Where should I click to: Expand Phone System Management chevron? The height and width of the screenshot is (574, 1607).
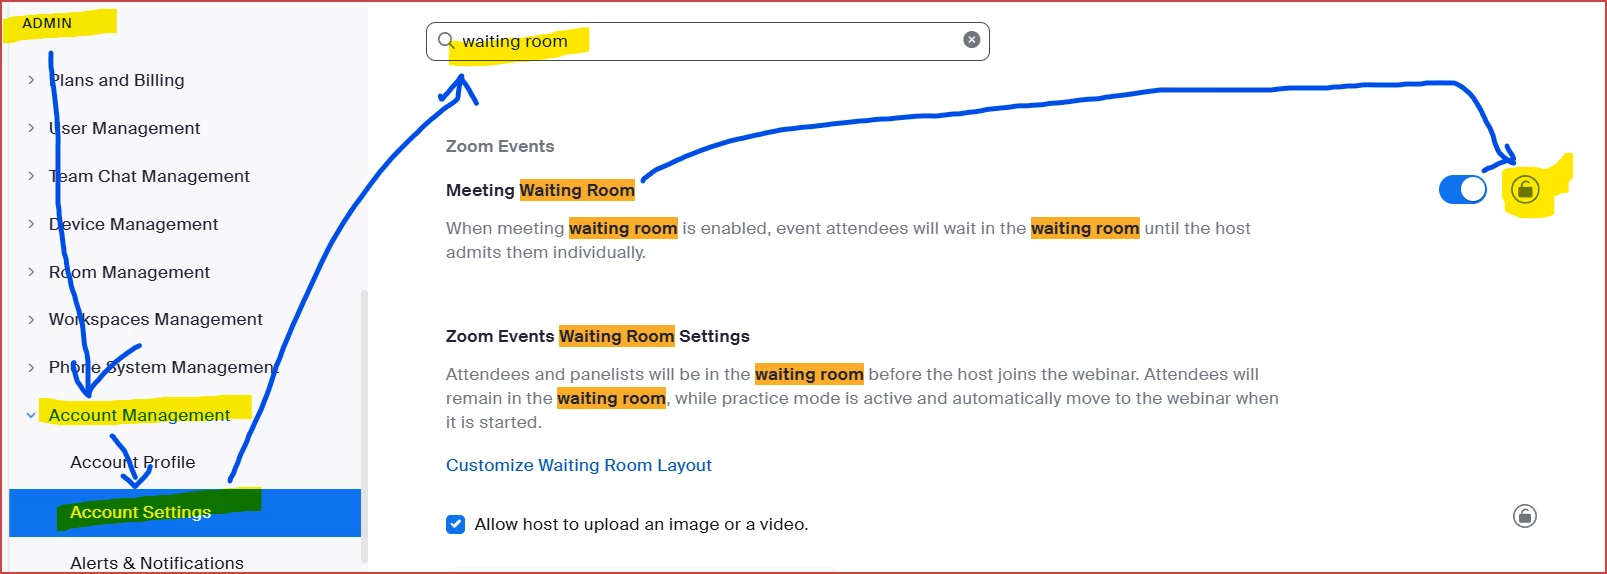click(31, 367)
